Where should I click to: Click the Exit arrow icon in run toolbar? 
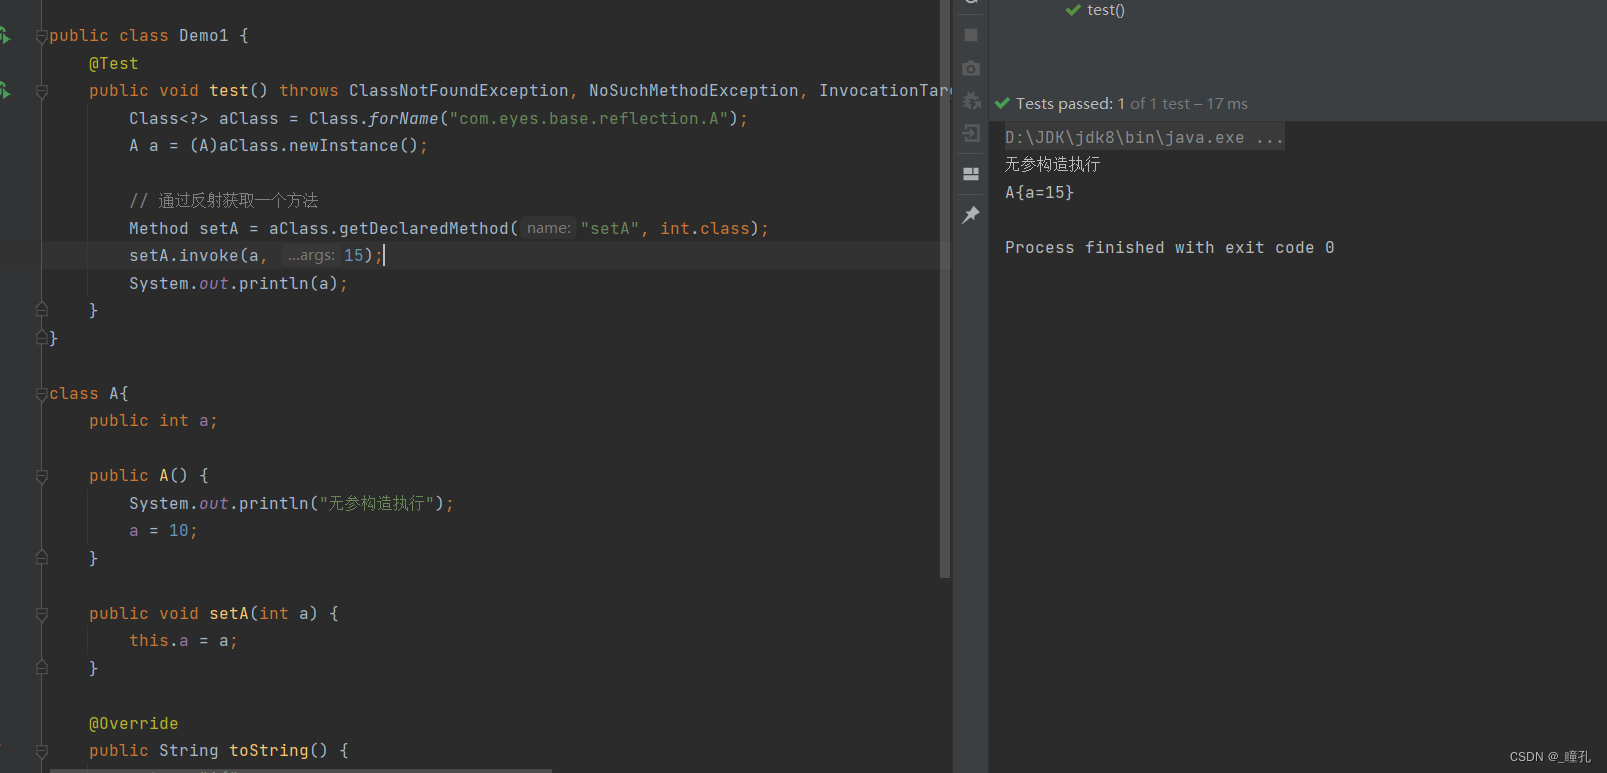pos(970,133)
